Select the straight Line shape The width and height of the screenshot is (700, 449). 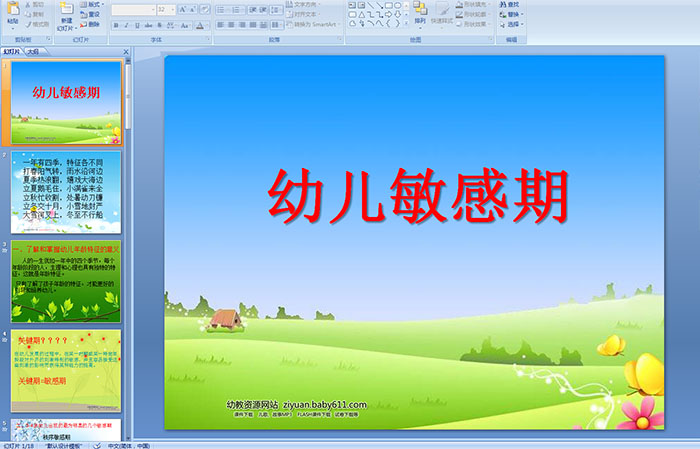coord(371,5)
